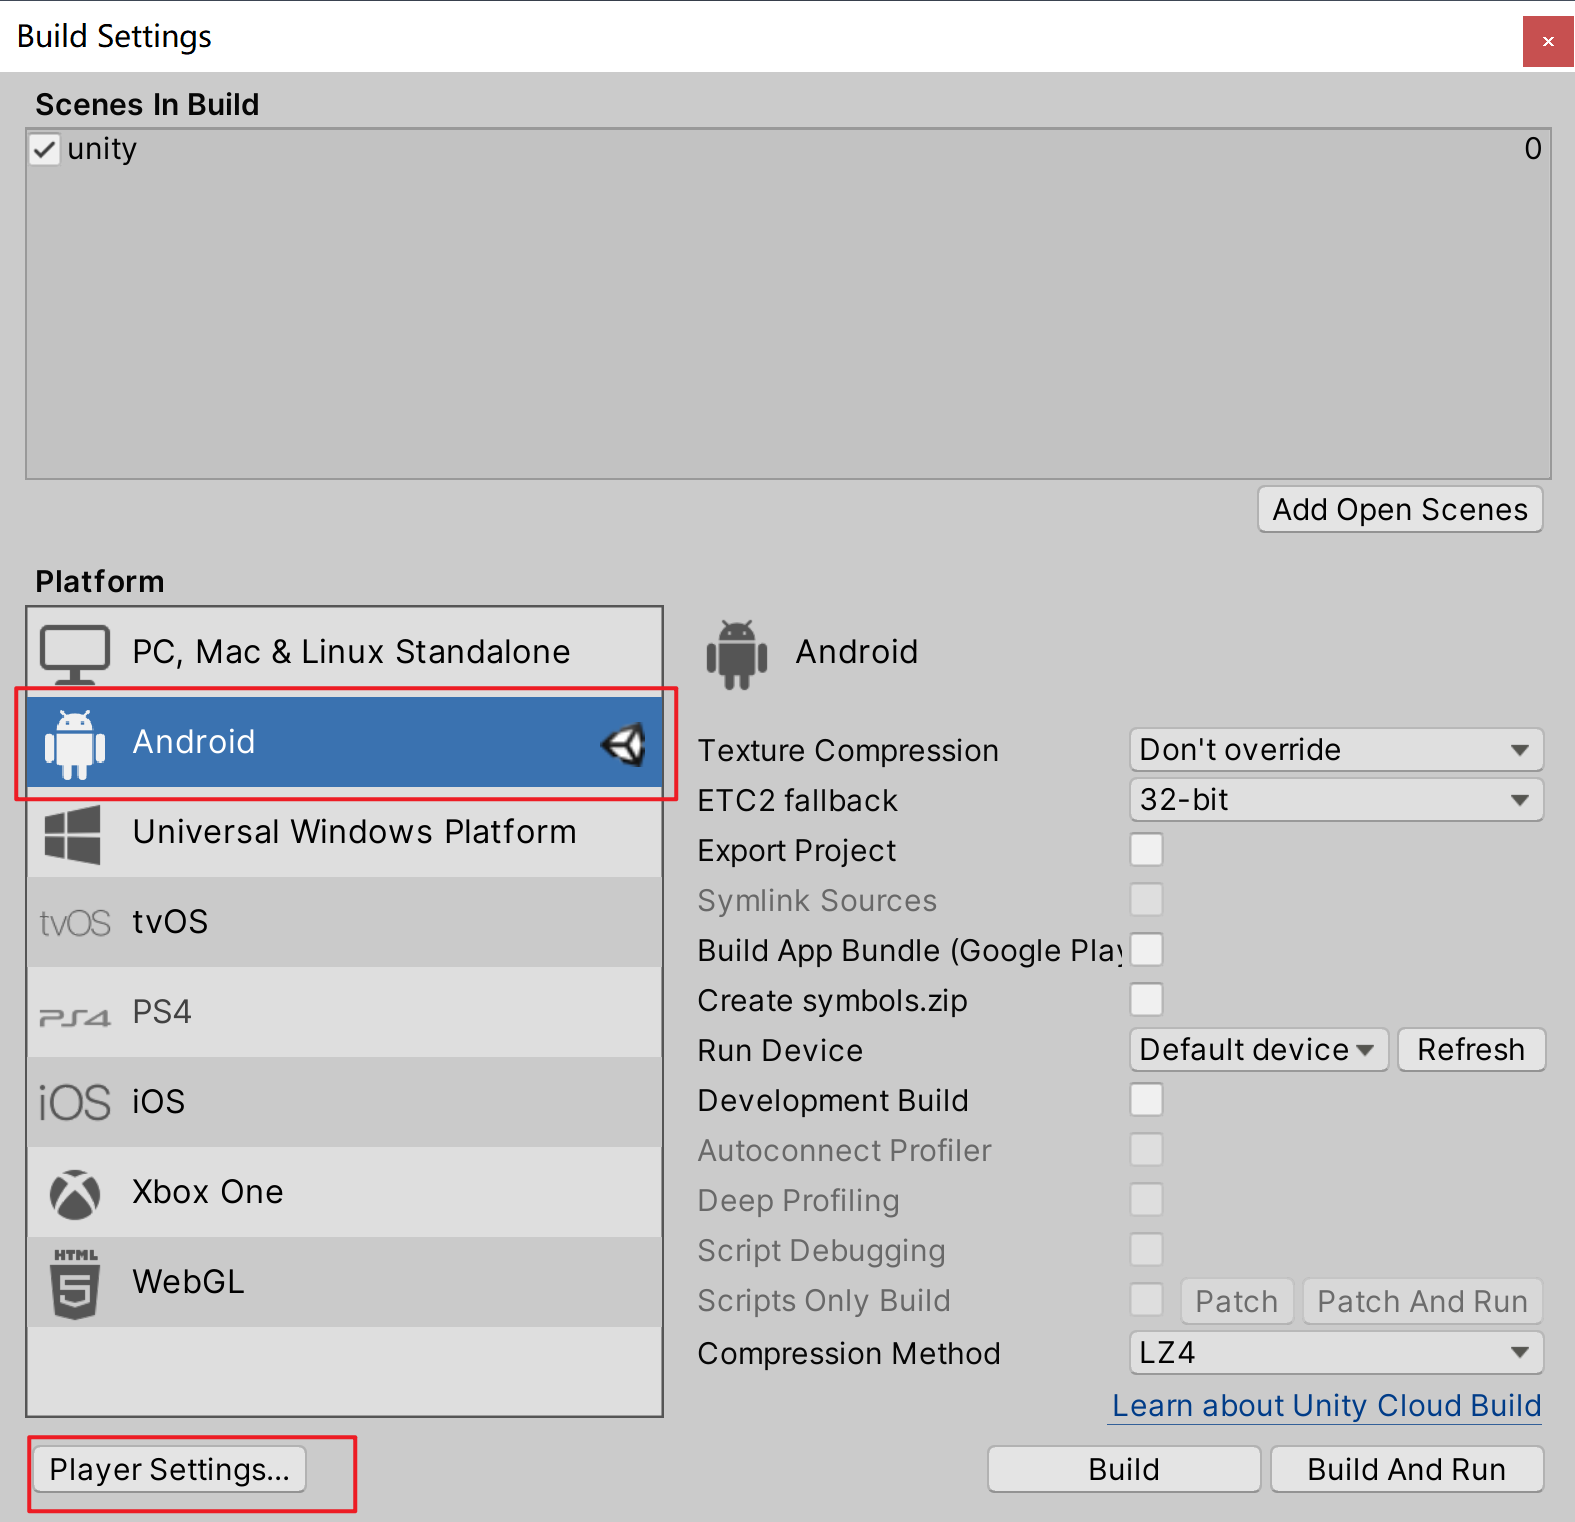Click the Unity logo on the Android row
The width and height of the screenshot is (1575, 1522).
(x=624, y=744)
